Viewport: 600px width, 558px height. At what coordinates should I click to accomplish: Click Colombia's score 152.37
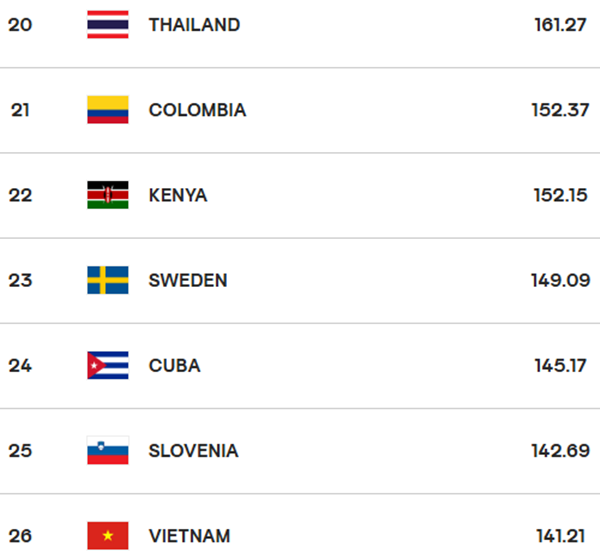560,110
